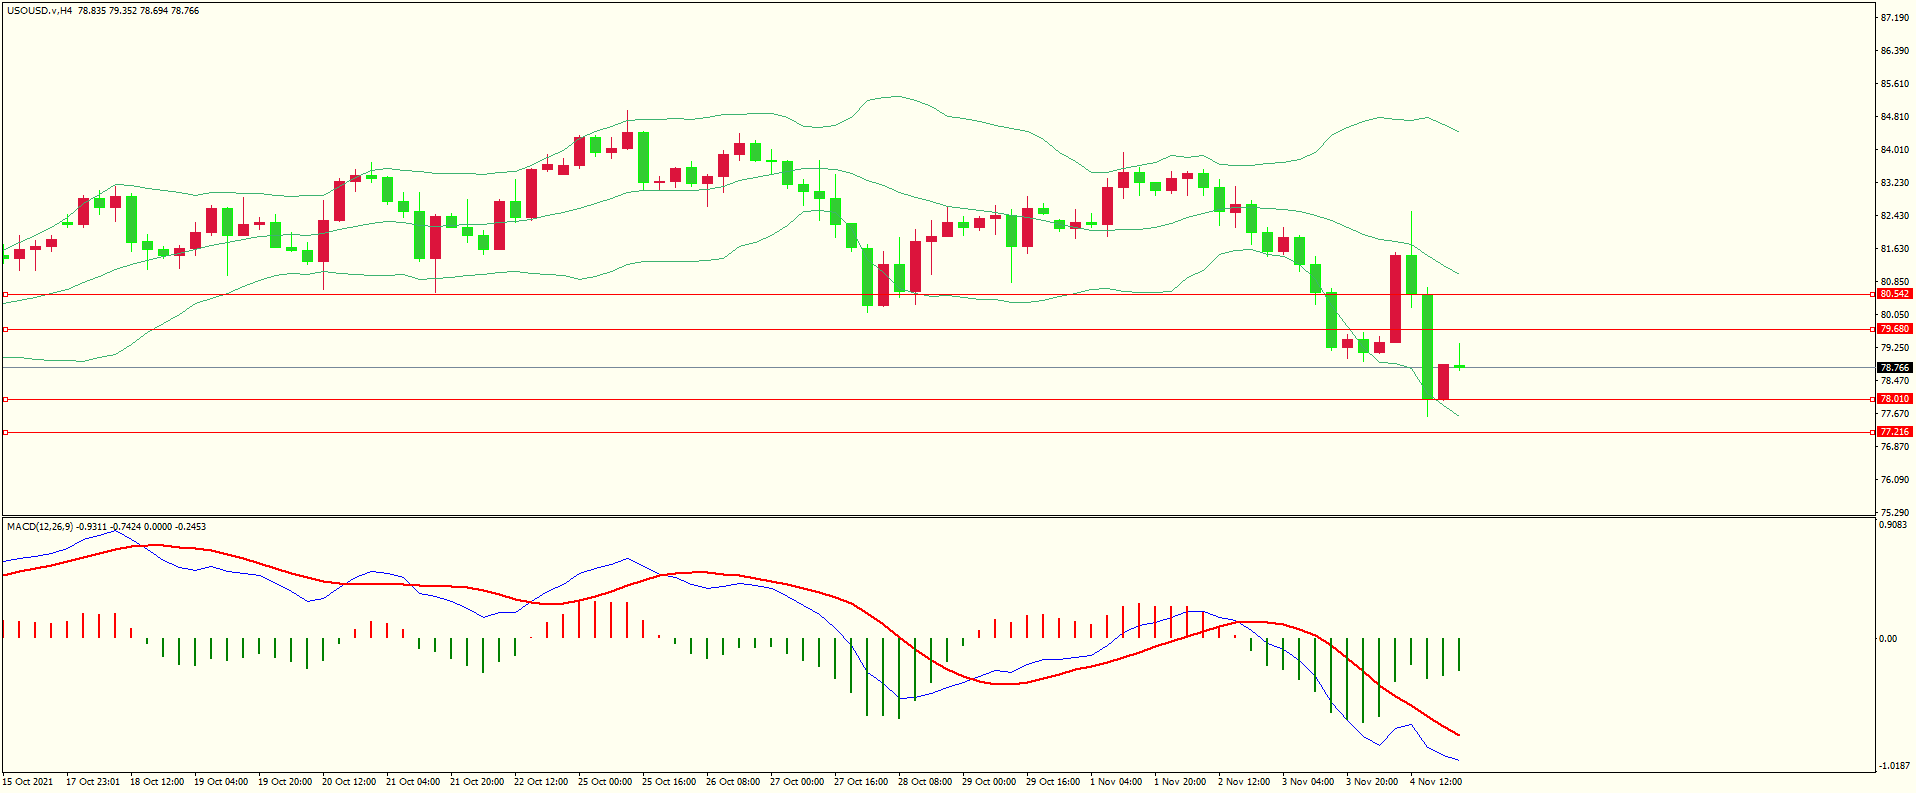Click the 79.250 price scale value
1916x793 pixels.
coord(1894,348)
